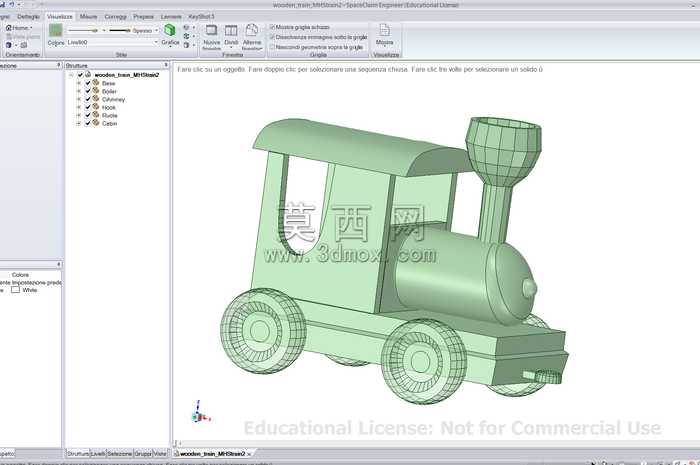Expand the Hook tree node
The image size is (700, 465).
[x=79, y=107]
